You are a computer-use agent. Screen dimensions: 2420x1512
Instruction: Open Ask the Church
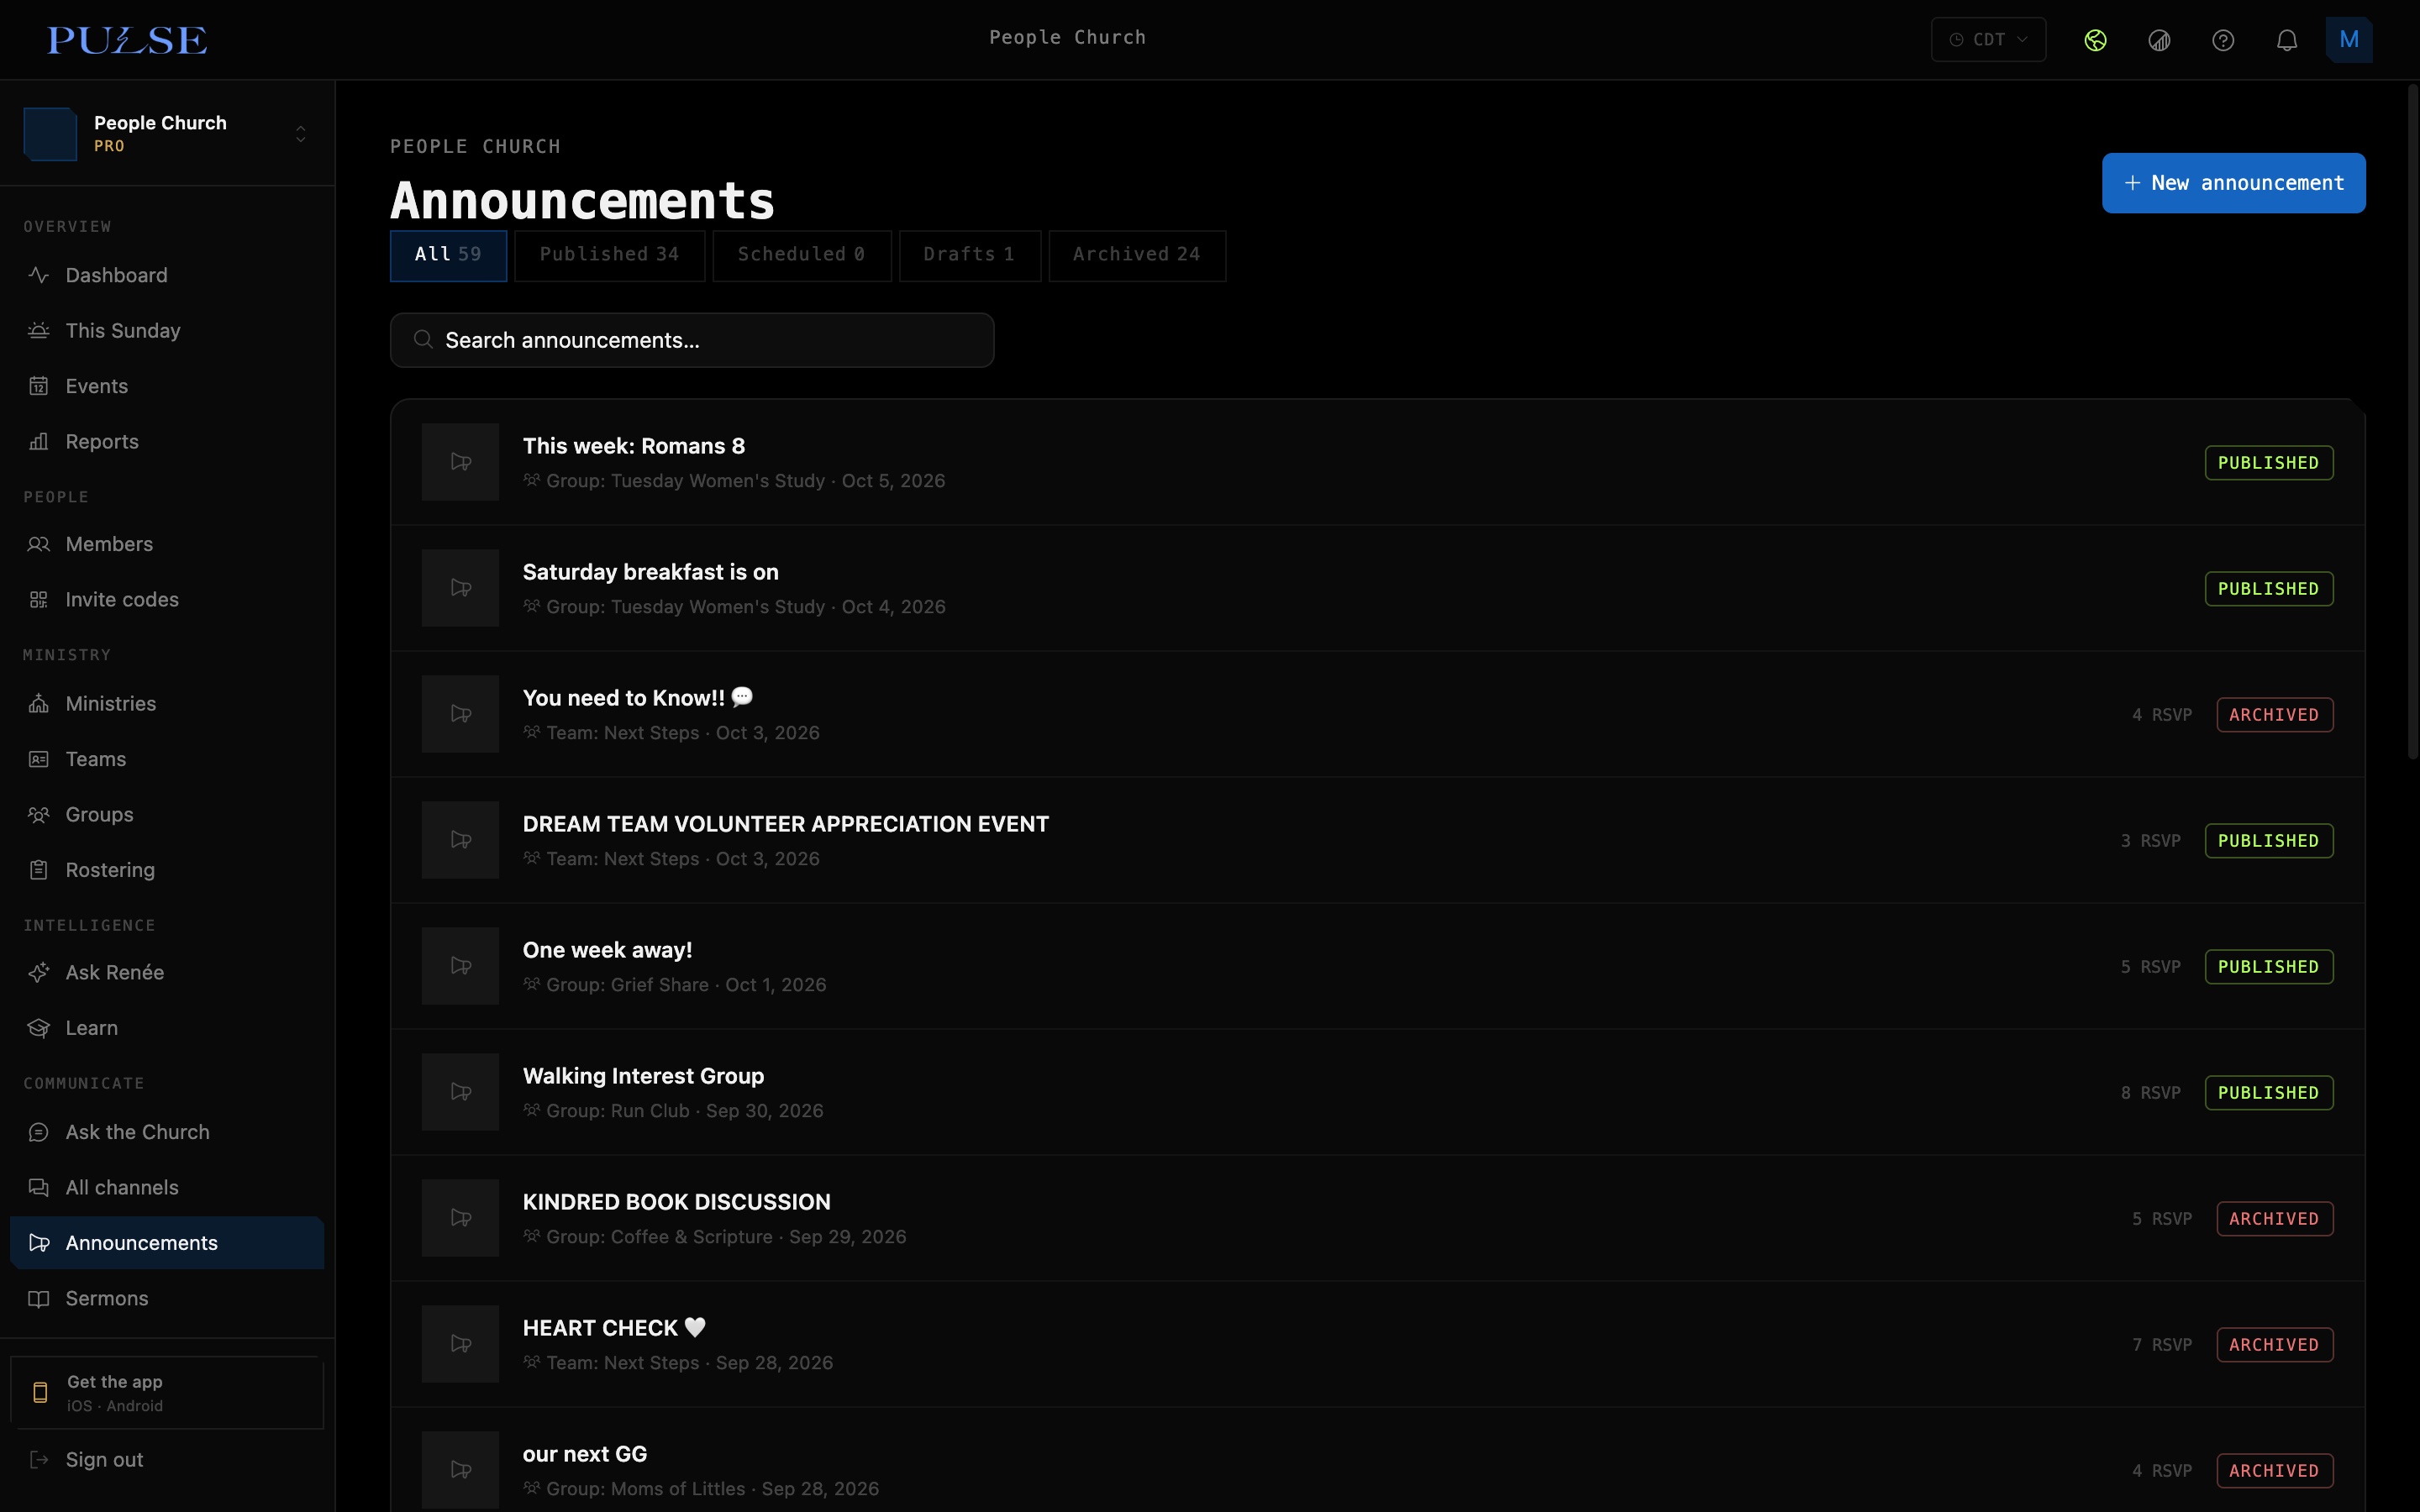167,1132
